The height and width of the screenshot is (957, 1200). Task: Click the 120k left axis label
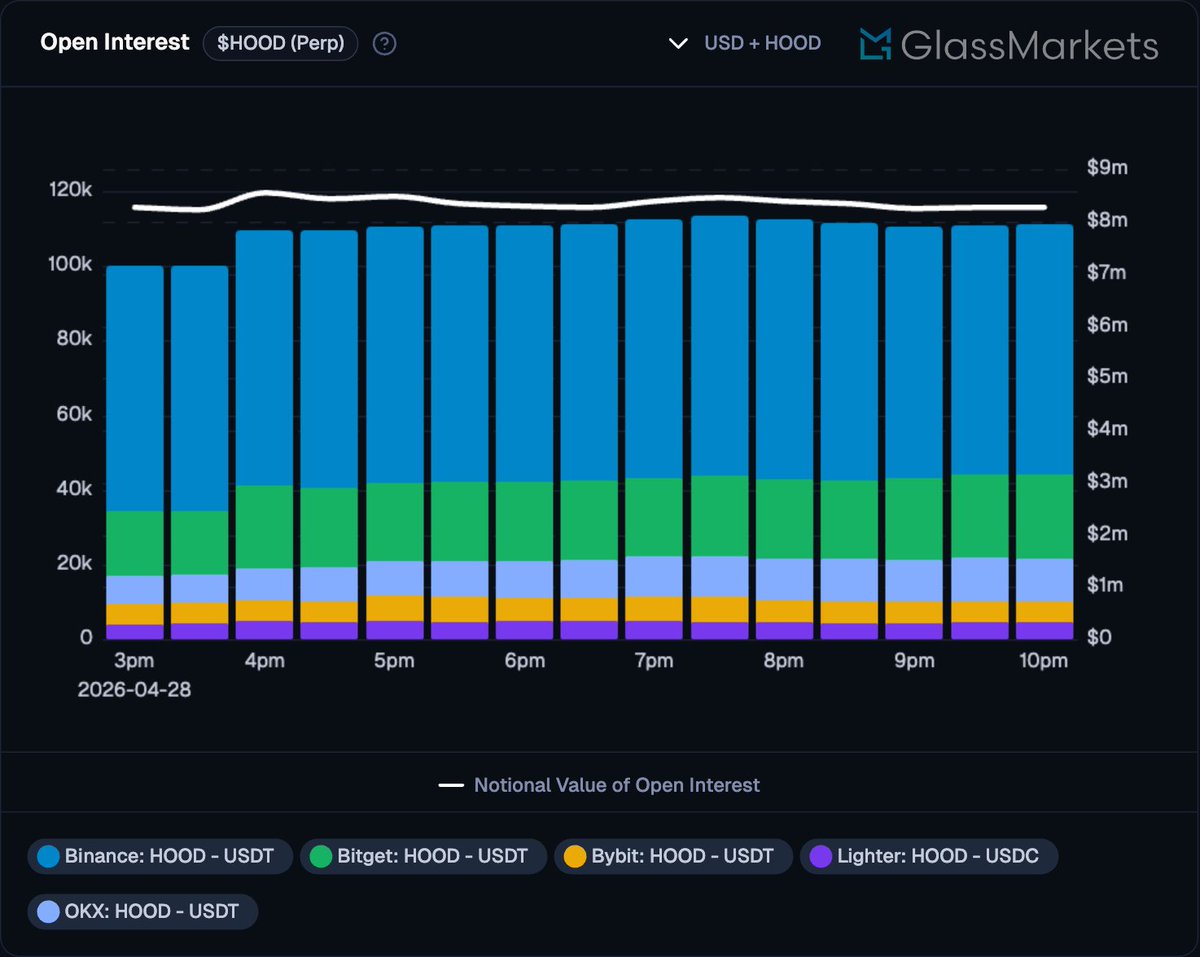pyautogui.click(x=70, y=191)
